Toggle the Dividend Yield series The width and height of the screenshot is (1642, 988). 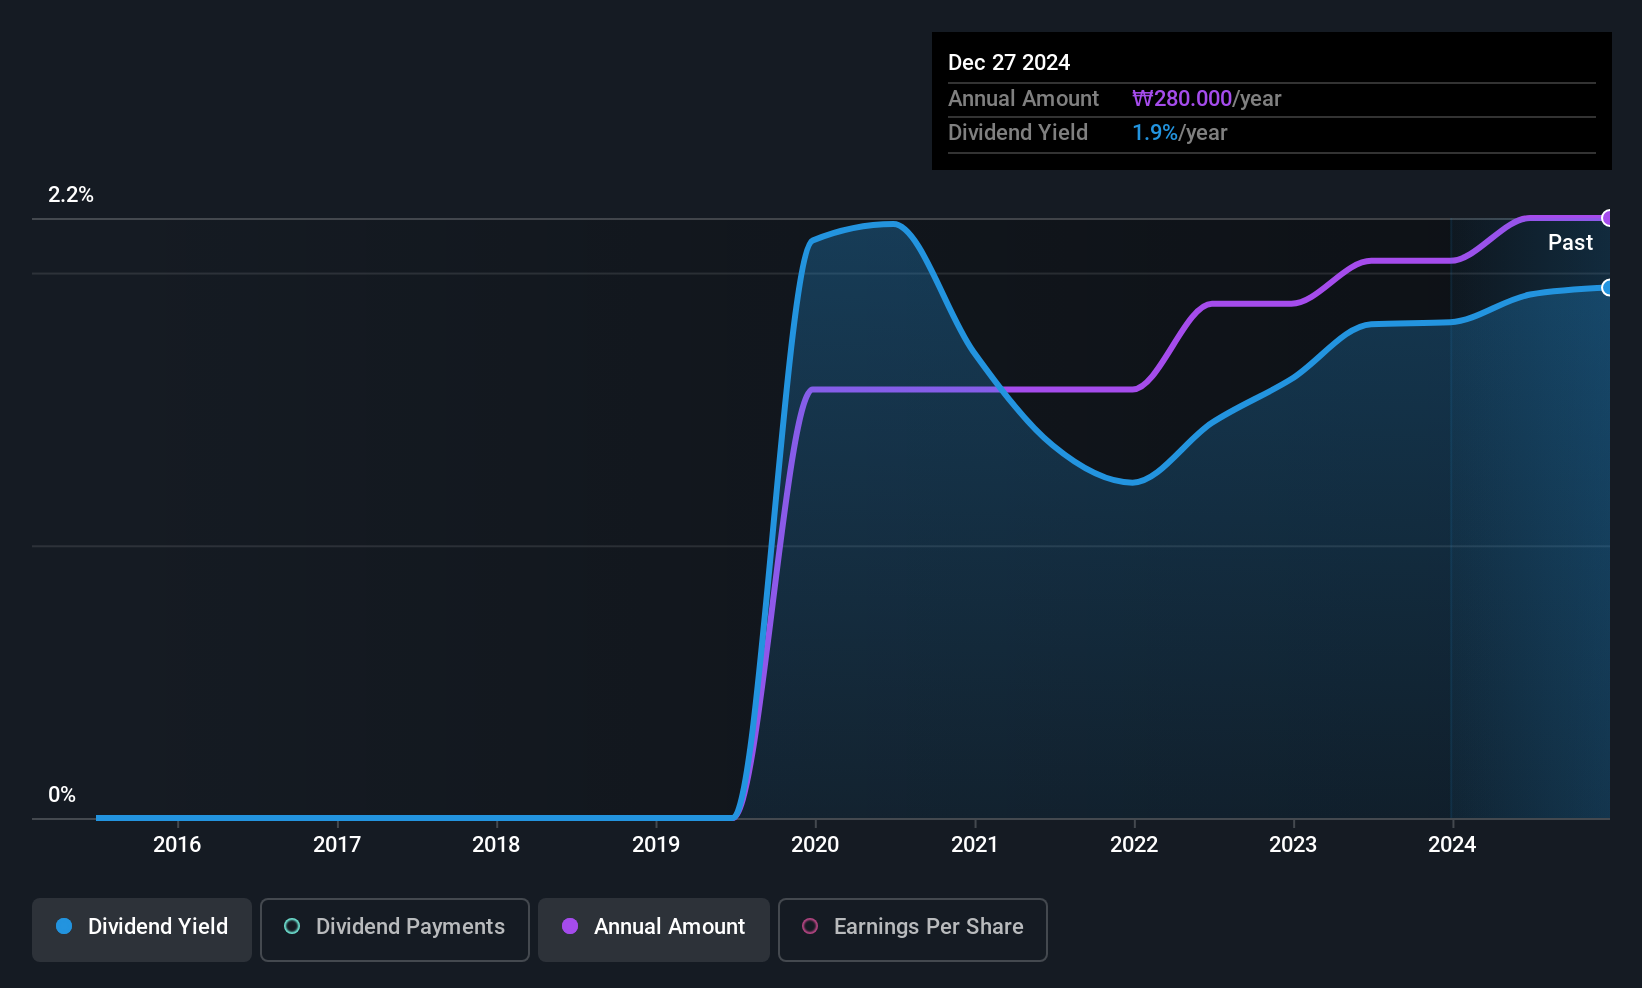(142, 929)
